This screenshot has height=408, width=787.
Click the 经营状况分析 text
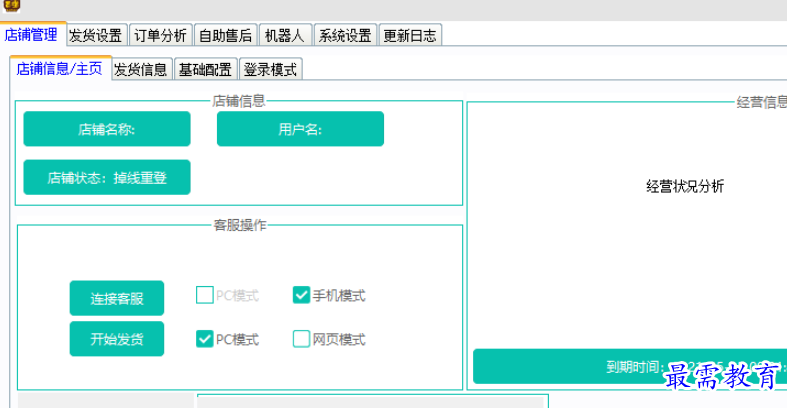click(685, 186)
